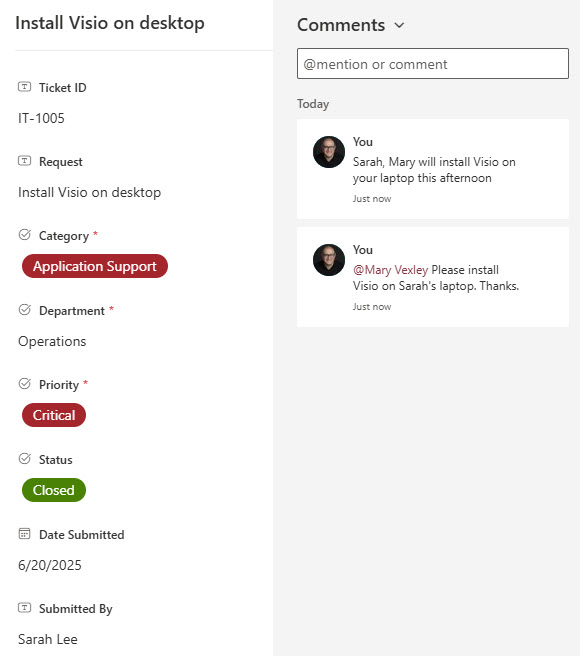Screen dimensions: 580x656
Task: Open the Application Support category pill
Action: click(95, 266)
